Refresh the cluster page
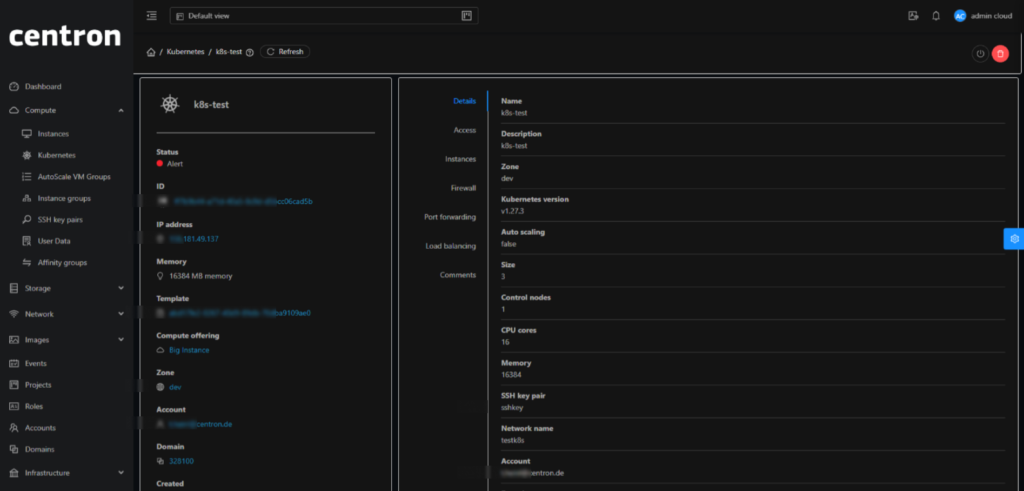Viewport: 1024px width, 491px height. [x=285, y=52]
